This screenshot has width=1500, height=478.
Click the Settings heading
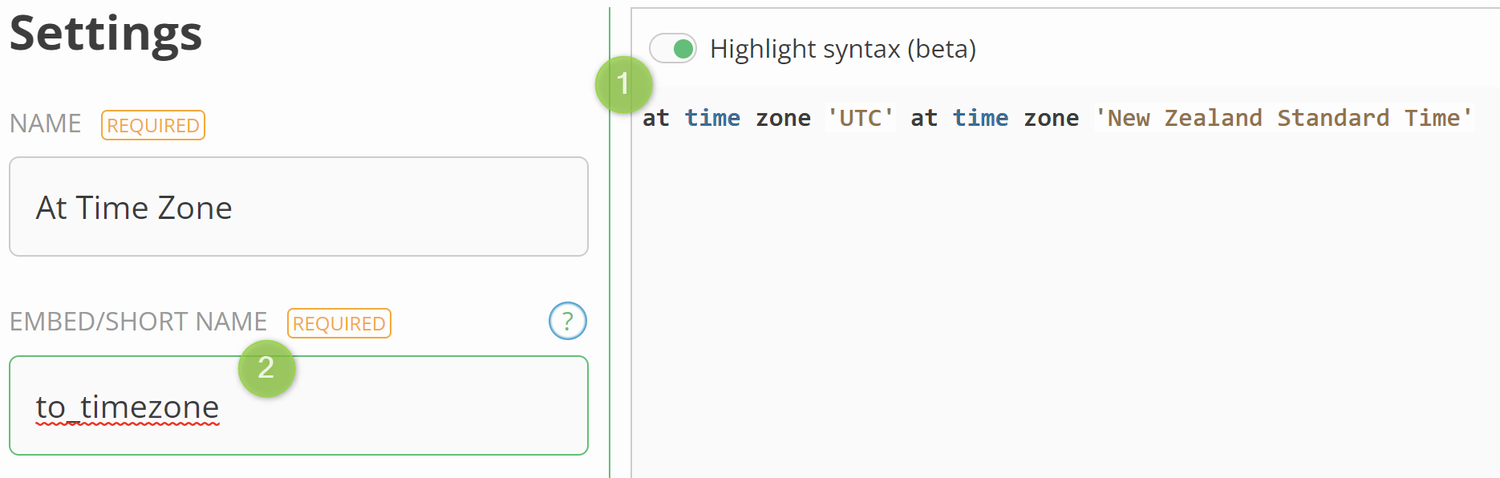[x=106, y=35]
